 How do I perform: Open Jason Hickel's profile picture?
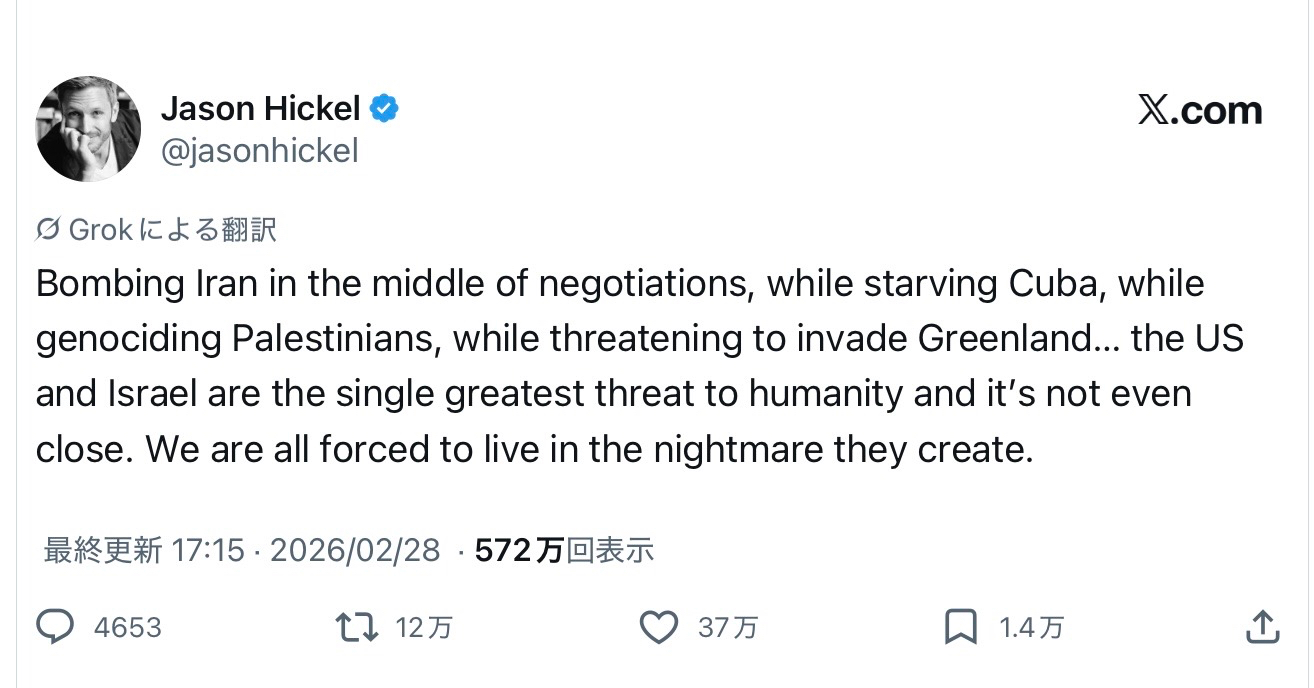88,129
